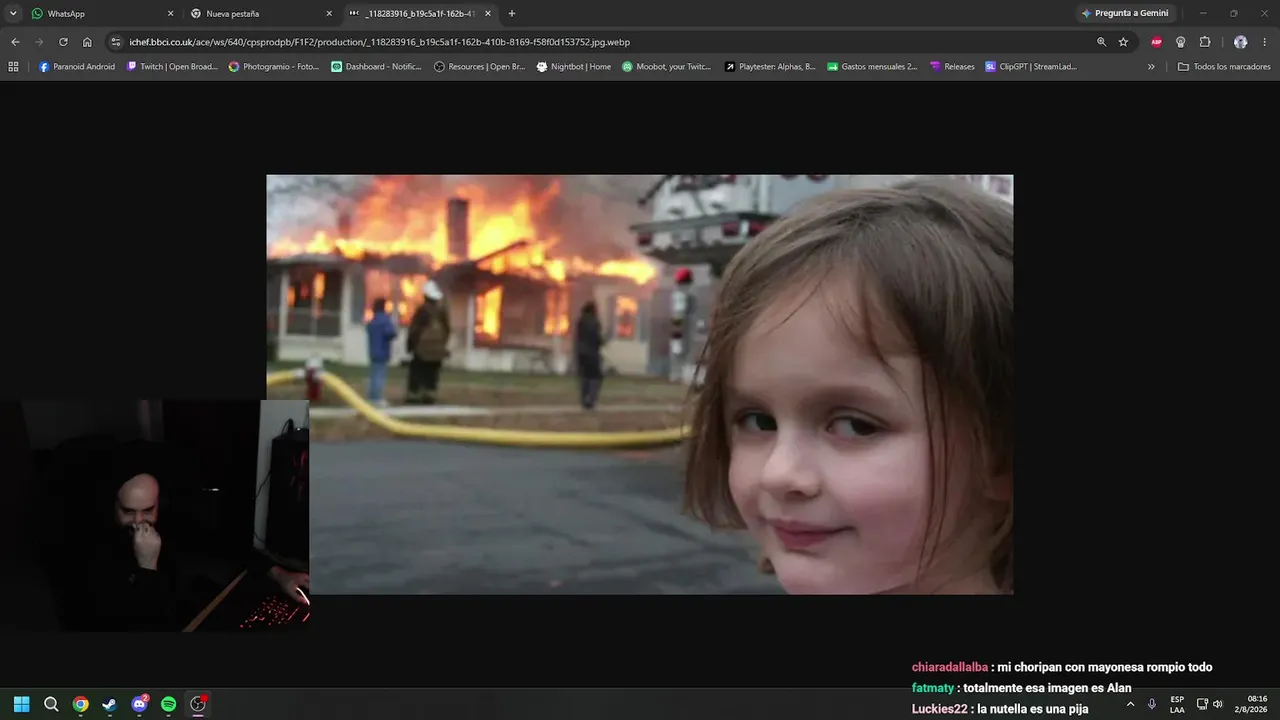Bookmark this page with the star

coord(1123,42)
